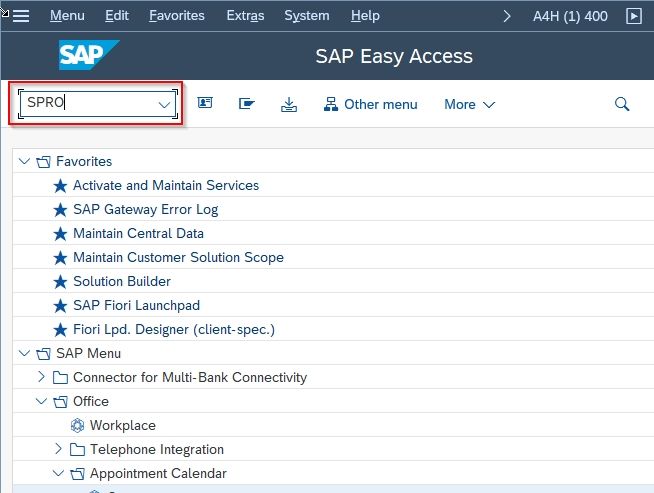The height and width of the screenshot is (493, 654).
Task: Click the star icon beside Maintain Central Data
Action: pos(60,234)
